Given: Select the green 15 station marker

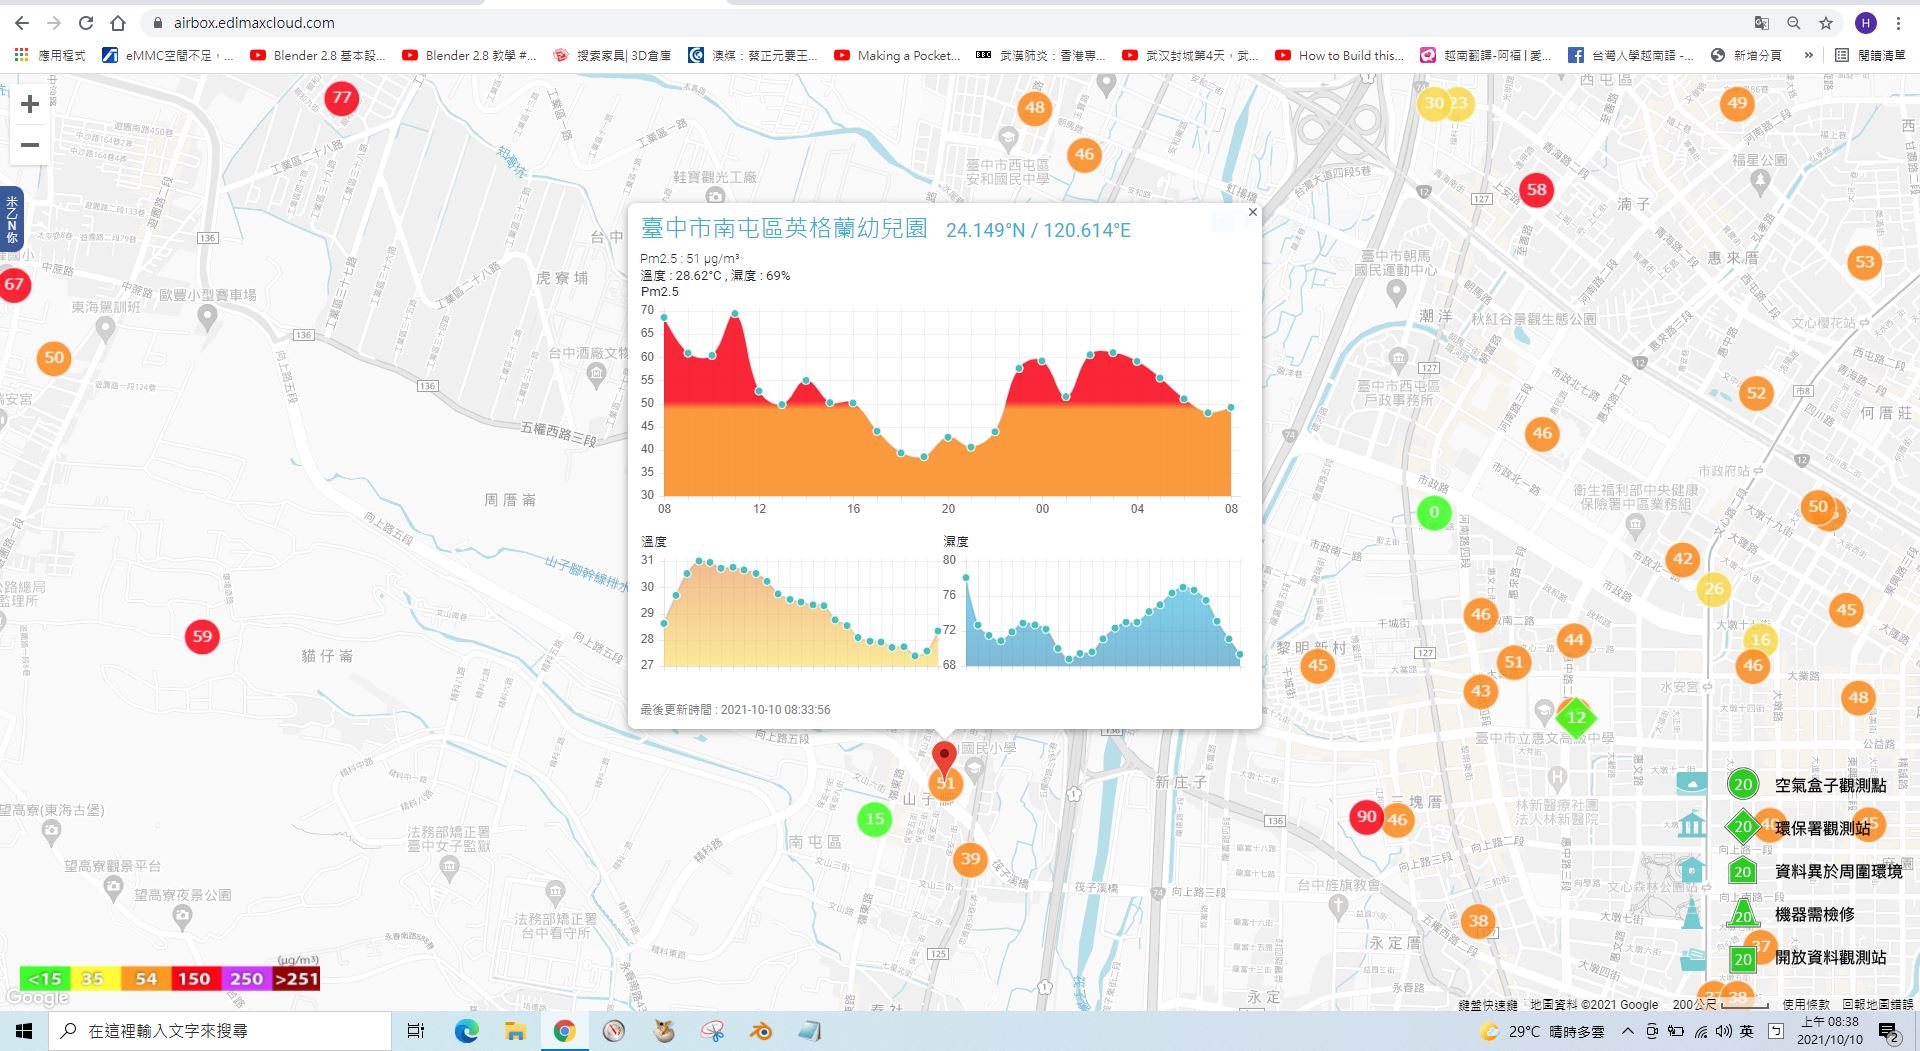Looking at the screenshot, I should pyautogui.click(x=874, y=819).
